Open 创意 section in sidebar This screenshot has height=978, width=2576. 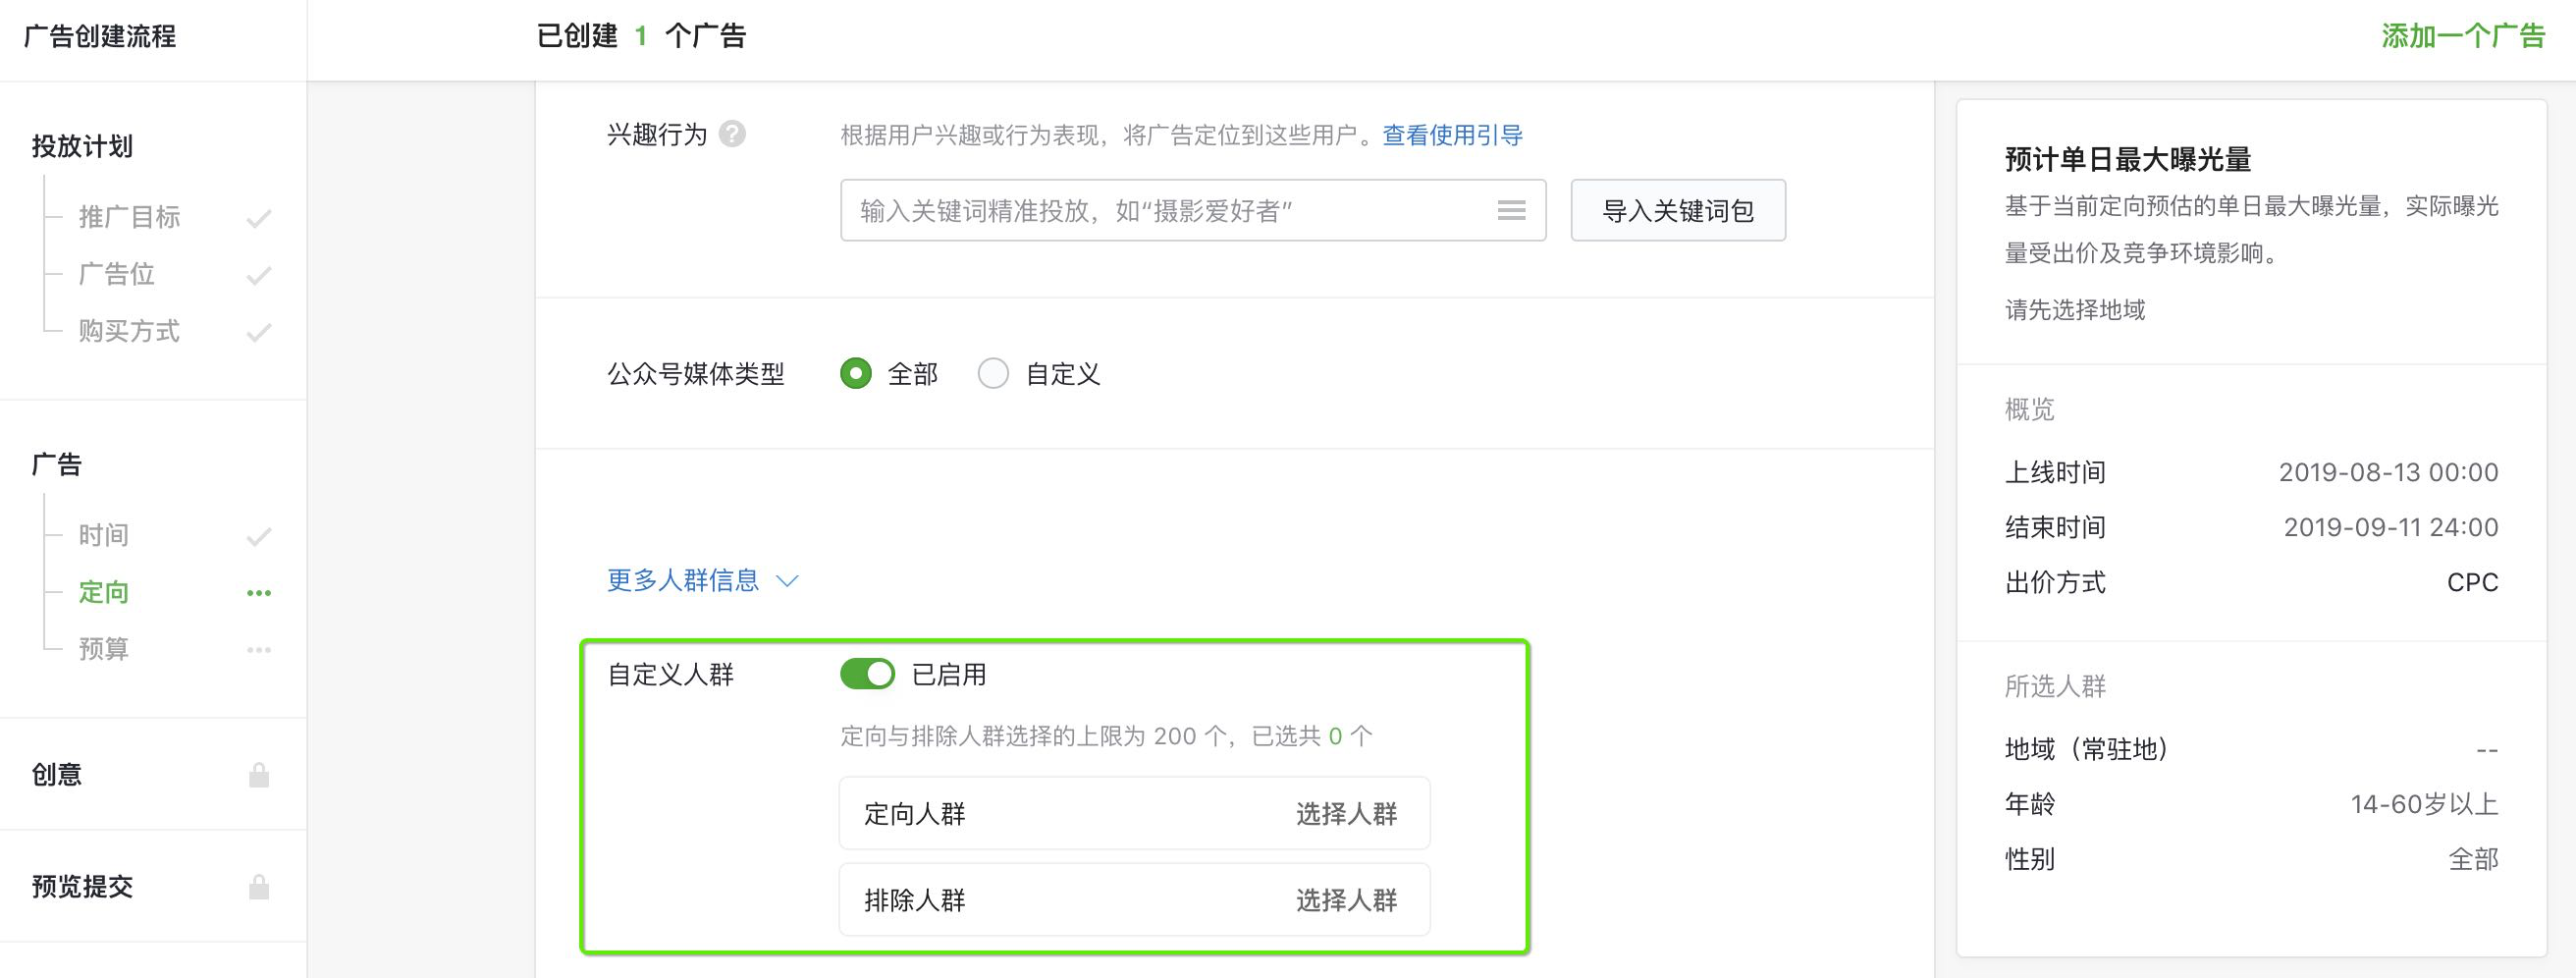[57, 774]
